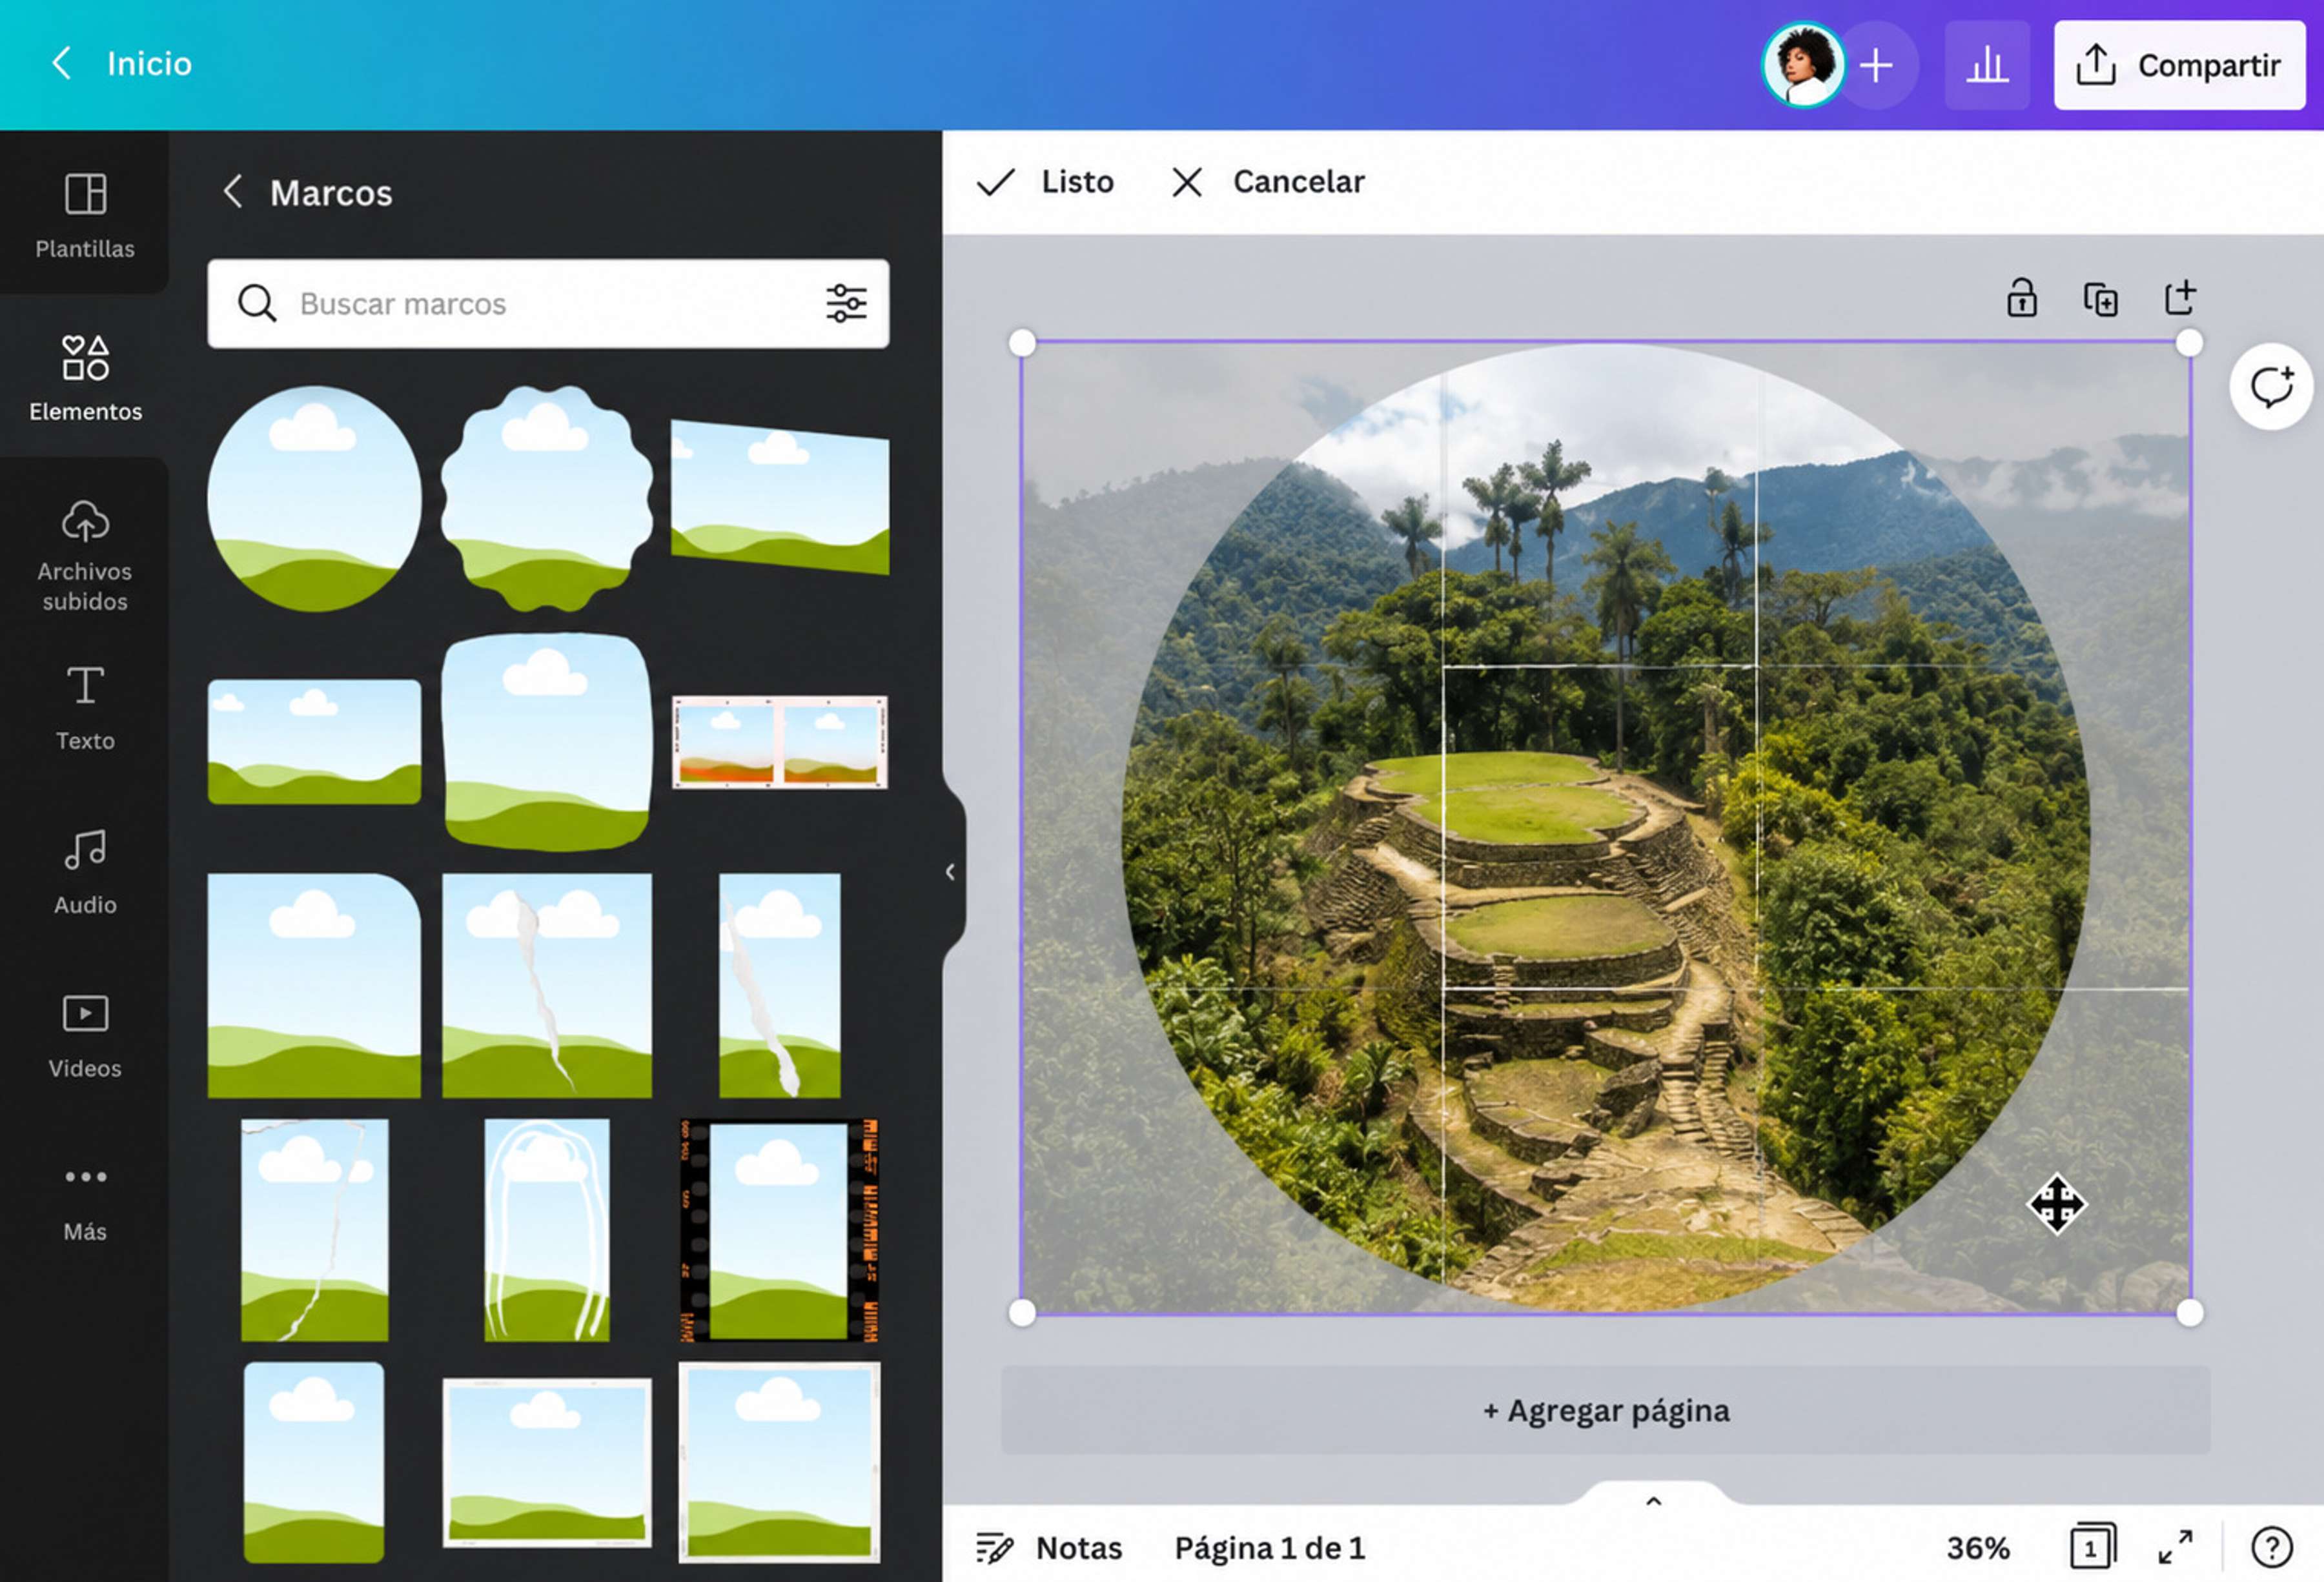Viewport: 2324px width, 1582px height.
Task: Open the 36% zoom control
Action: pyautogui.click(x=1977, y=1547)
